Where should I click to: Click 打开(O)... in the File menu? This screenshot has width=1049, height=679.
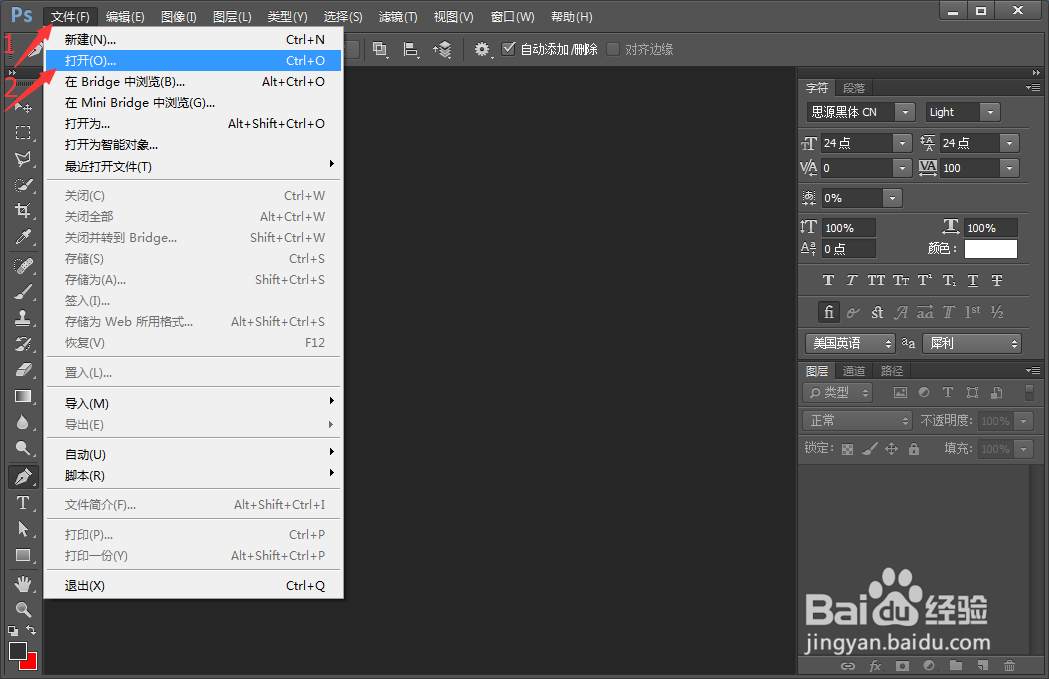[x=193, y=60]
